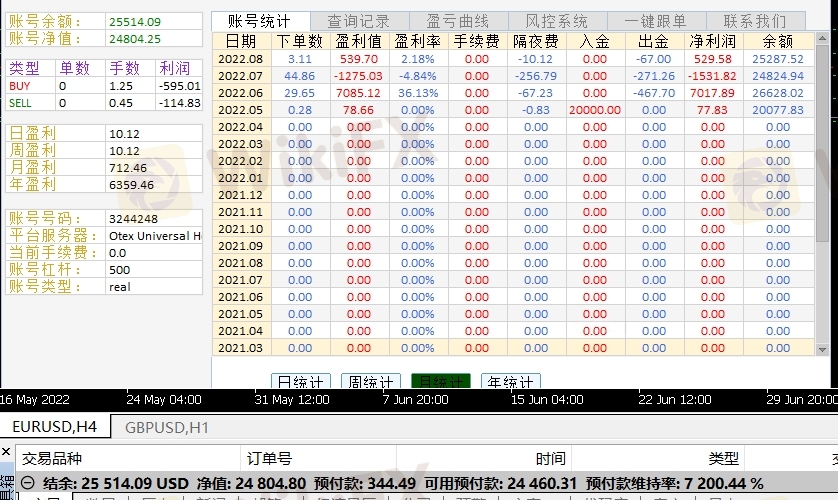The height and width of the screenshot is (500, 838).
Task: Open the 联系我们 tab
Action: coord(755,21)
